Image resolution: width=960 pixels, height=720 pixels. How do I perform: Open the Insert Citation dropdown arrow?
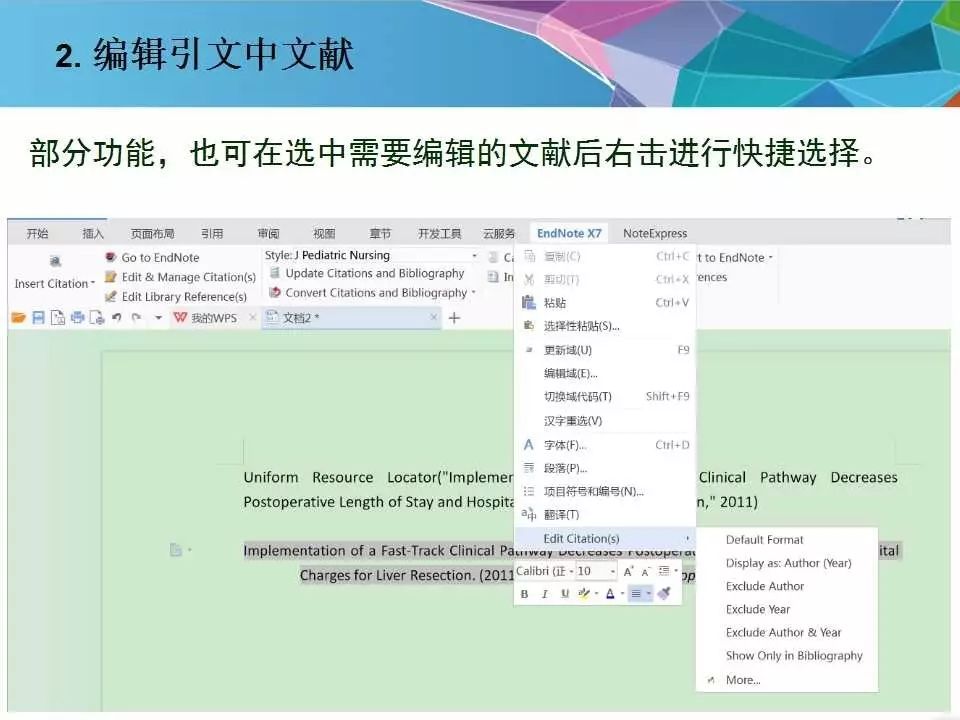click(93, 283)
